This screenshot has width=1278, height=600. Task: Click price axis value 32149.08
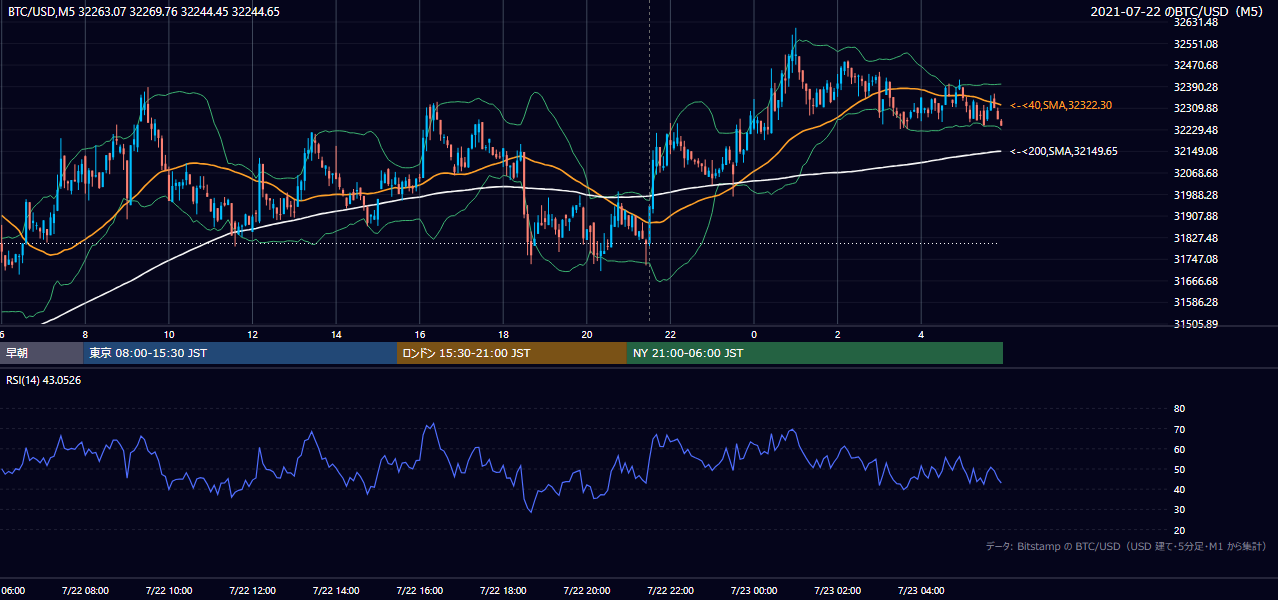tap(1196, 151)
